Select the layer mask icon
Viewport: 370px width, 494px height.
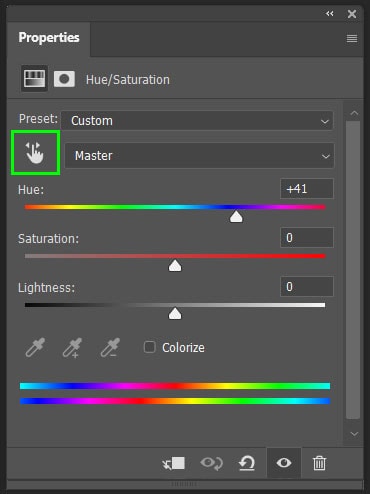coord(64,79)
